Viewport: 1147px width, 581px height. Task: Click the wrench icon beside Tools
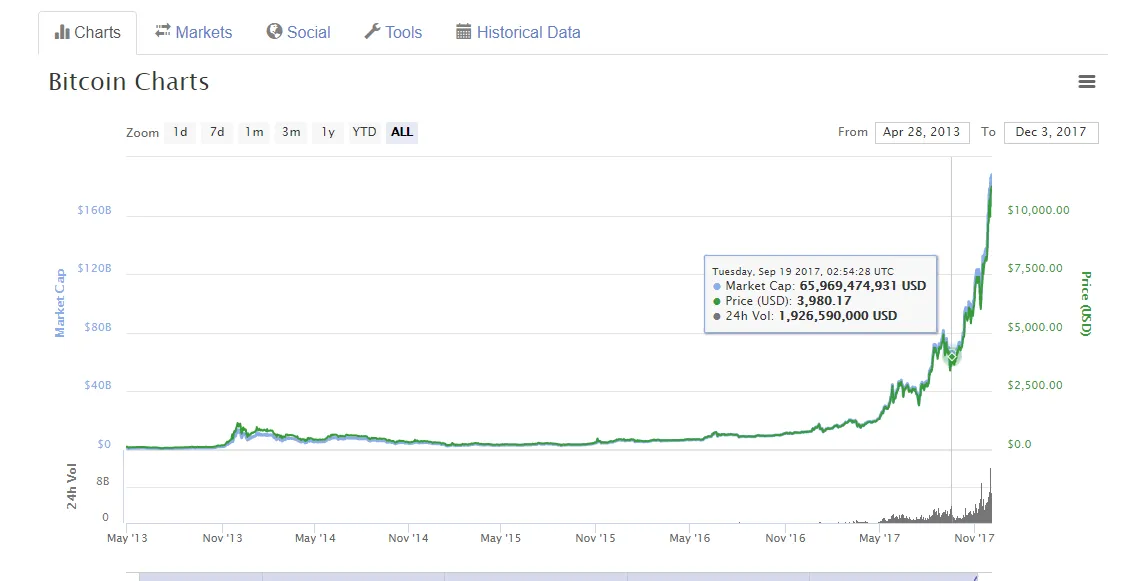point(372,31)
